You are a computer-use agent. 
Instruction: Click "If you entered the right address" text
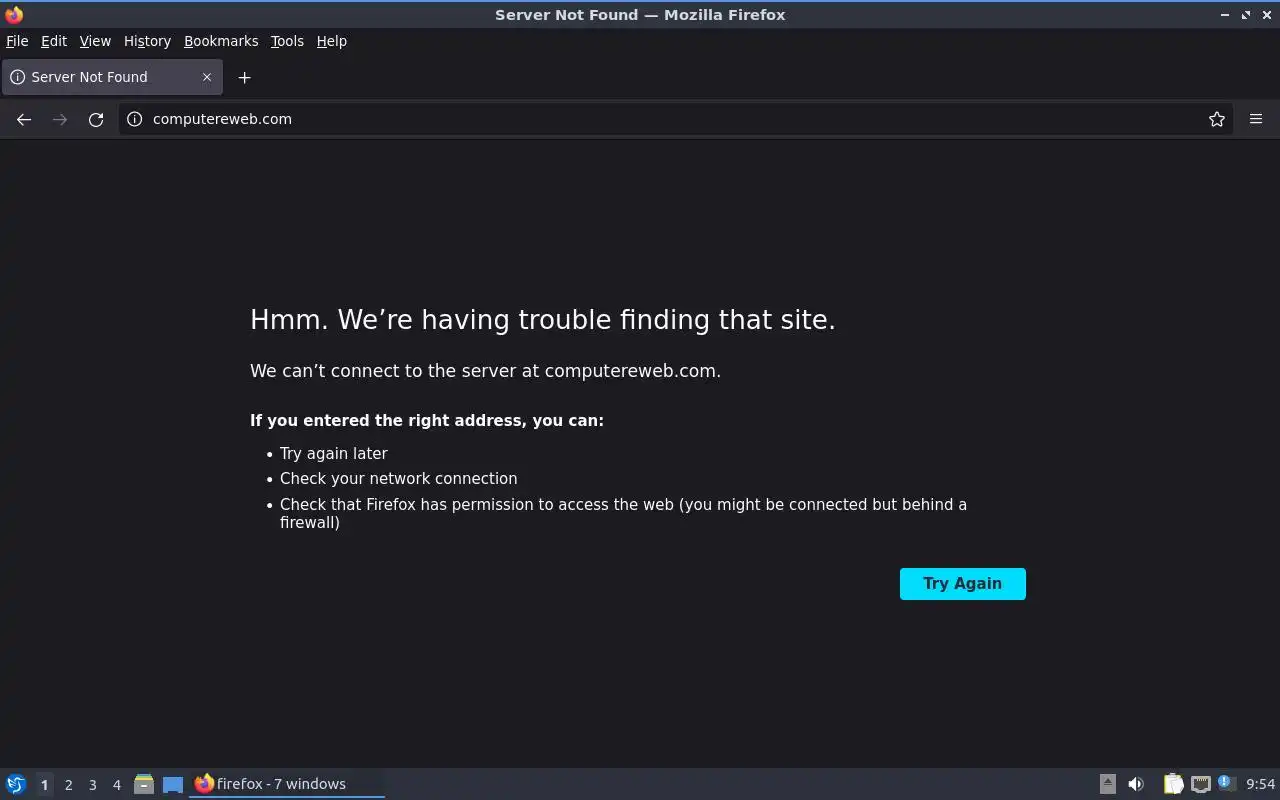(x=427, y=421)
